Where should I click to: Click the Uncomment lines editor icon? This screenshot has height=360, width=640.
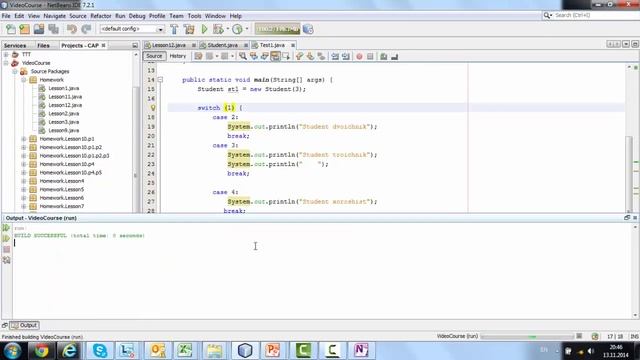pyautogui.click(x=394, y=56)
